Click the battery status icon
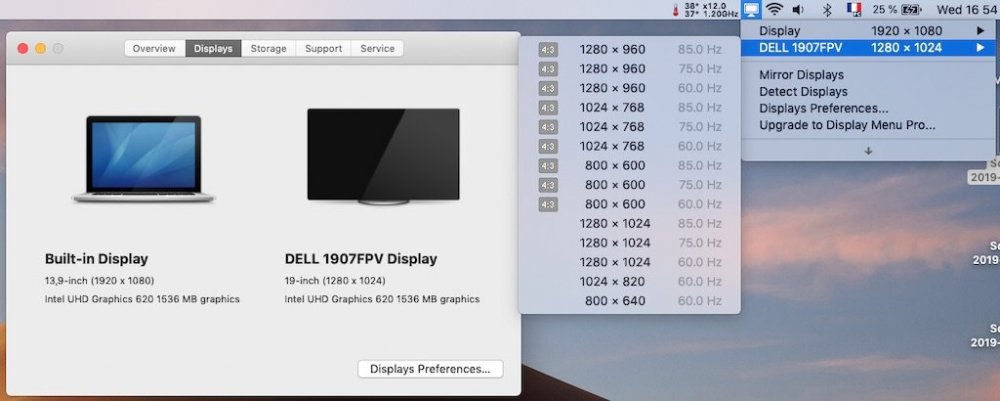This screenshot has width=1000, height=401. (912, 10)
